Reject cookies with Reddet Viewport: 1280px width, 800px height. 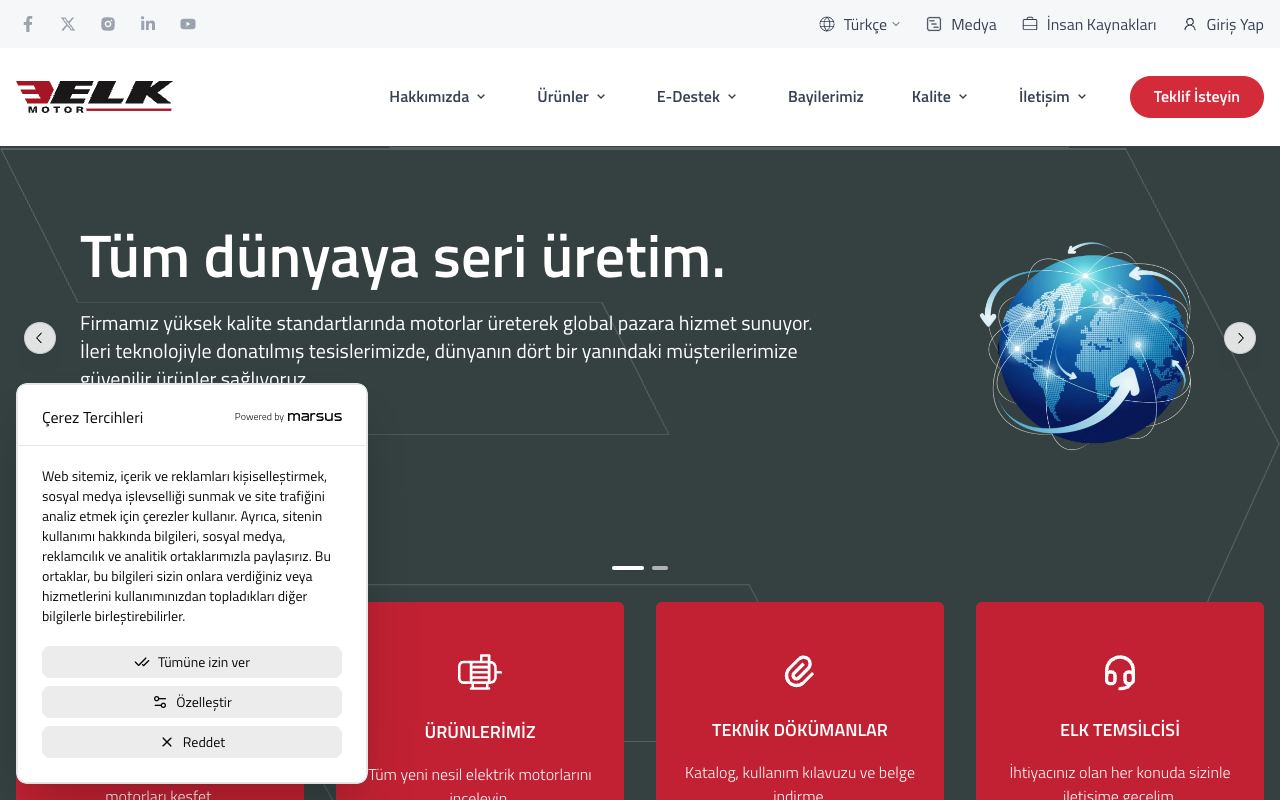(x=192, y=742)
